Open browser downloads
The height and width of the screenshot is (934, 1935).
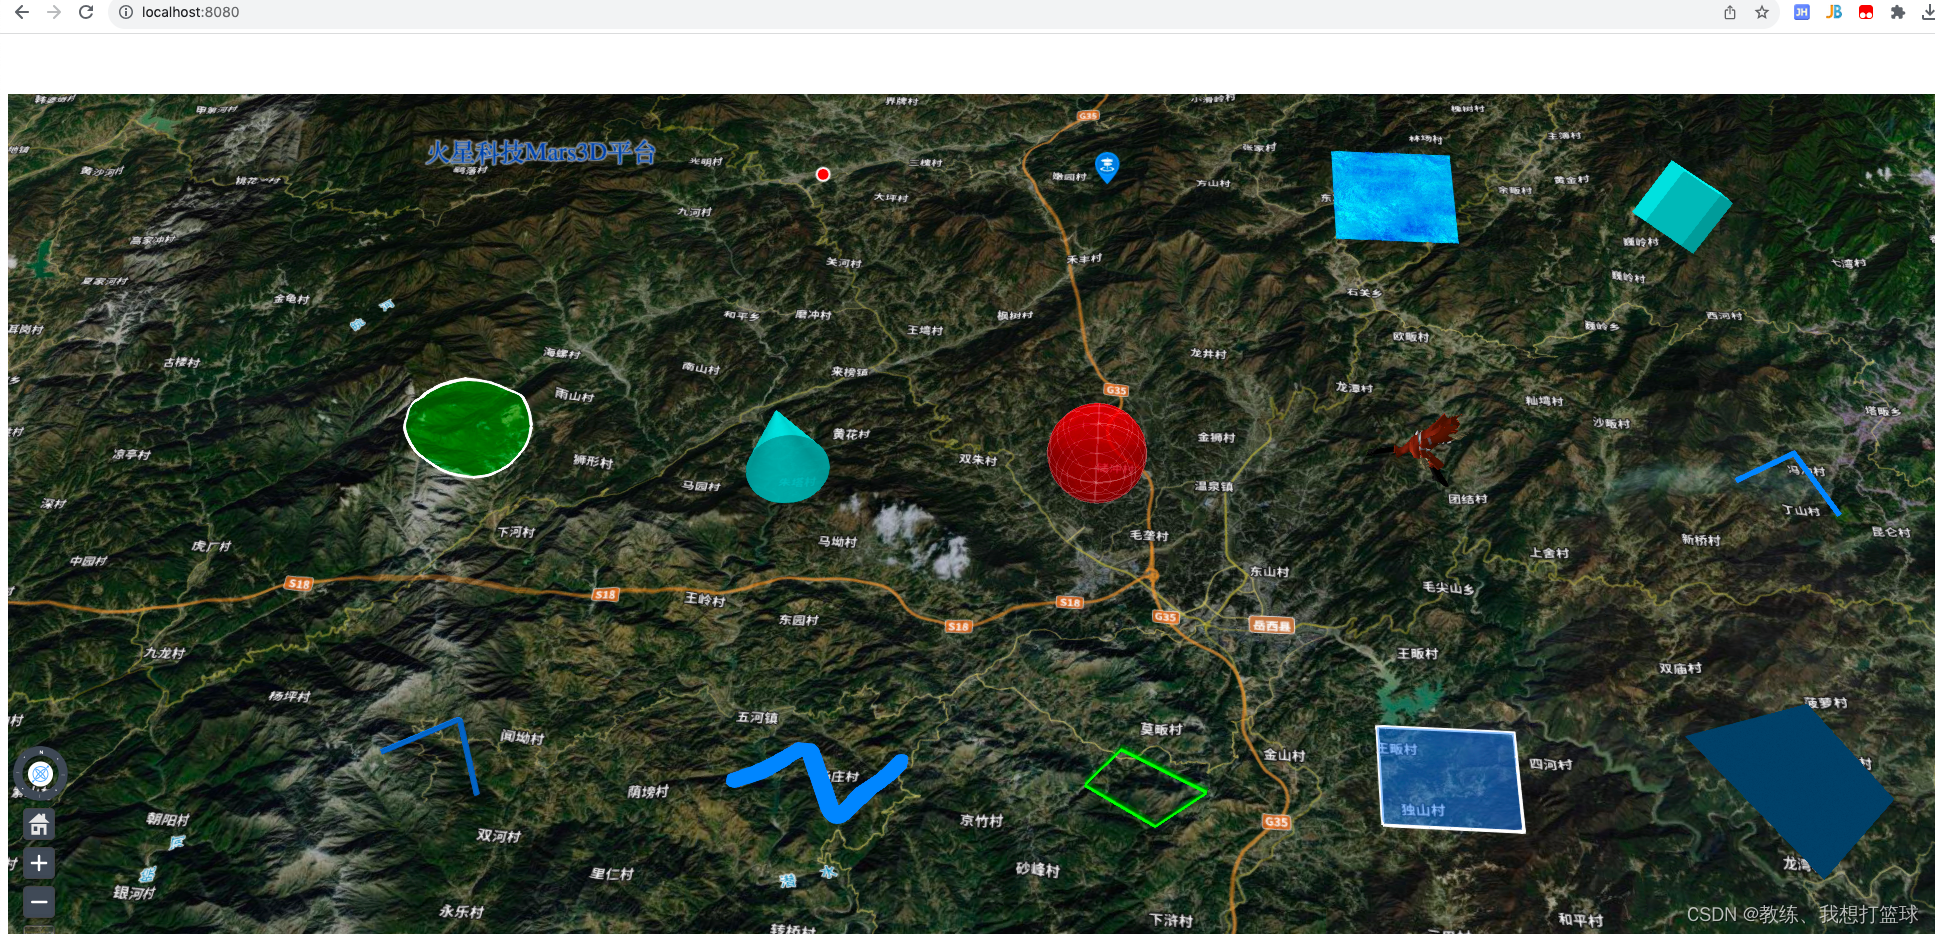[x=1928, y=12]
